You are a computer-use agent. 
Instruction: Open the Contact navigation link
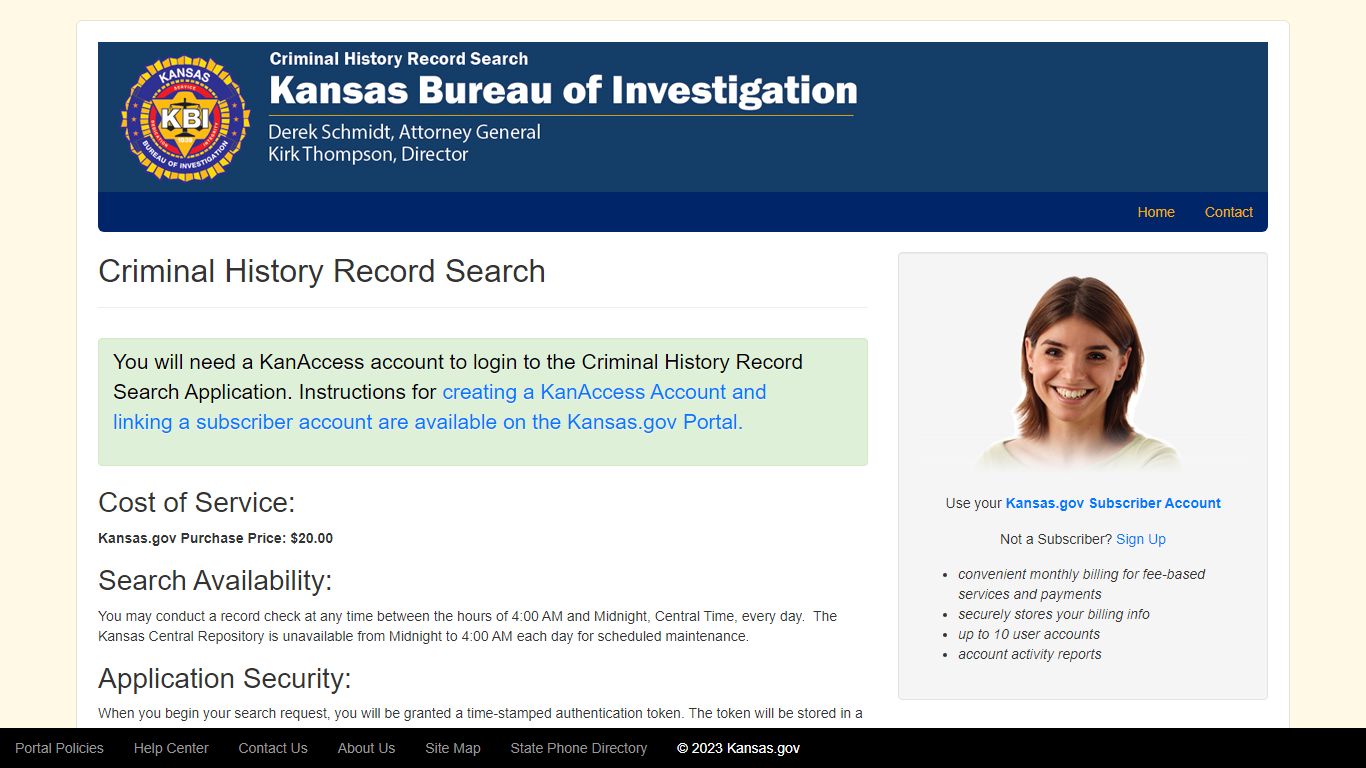(x=1228, y=212)
